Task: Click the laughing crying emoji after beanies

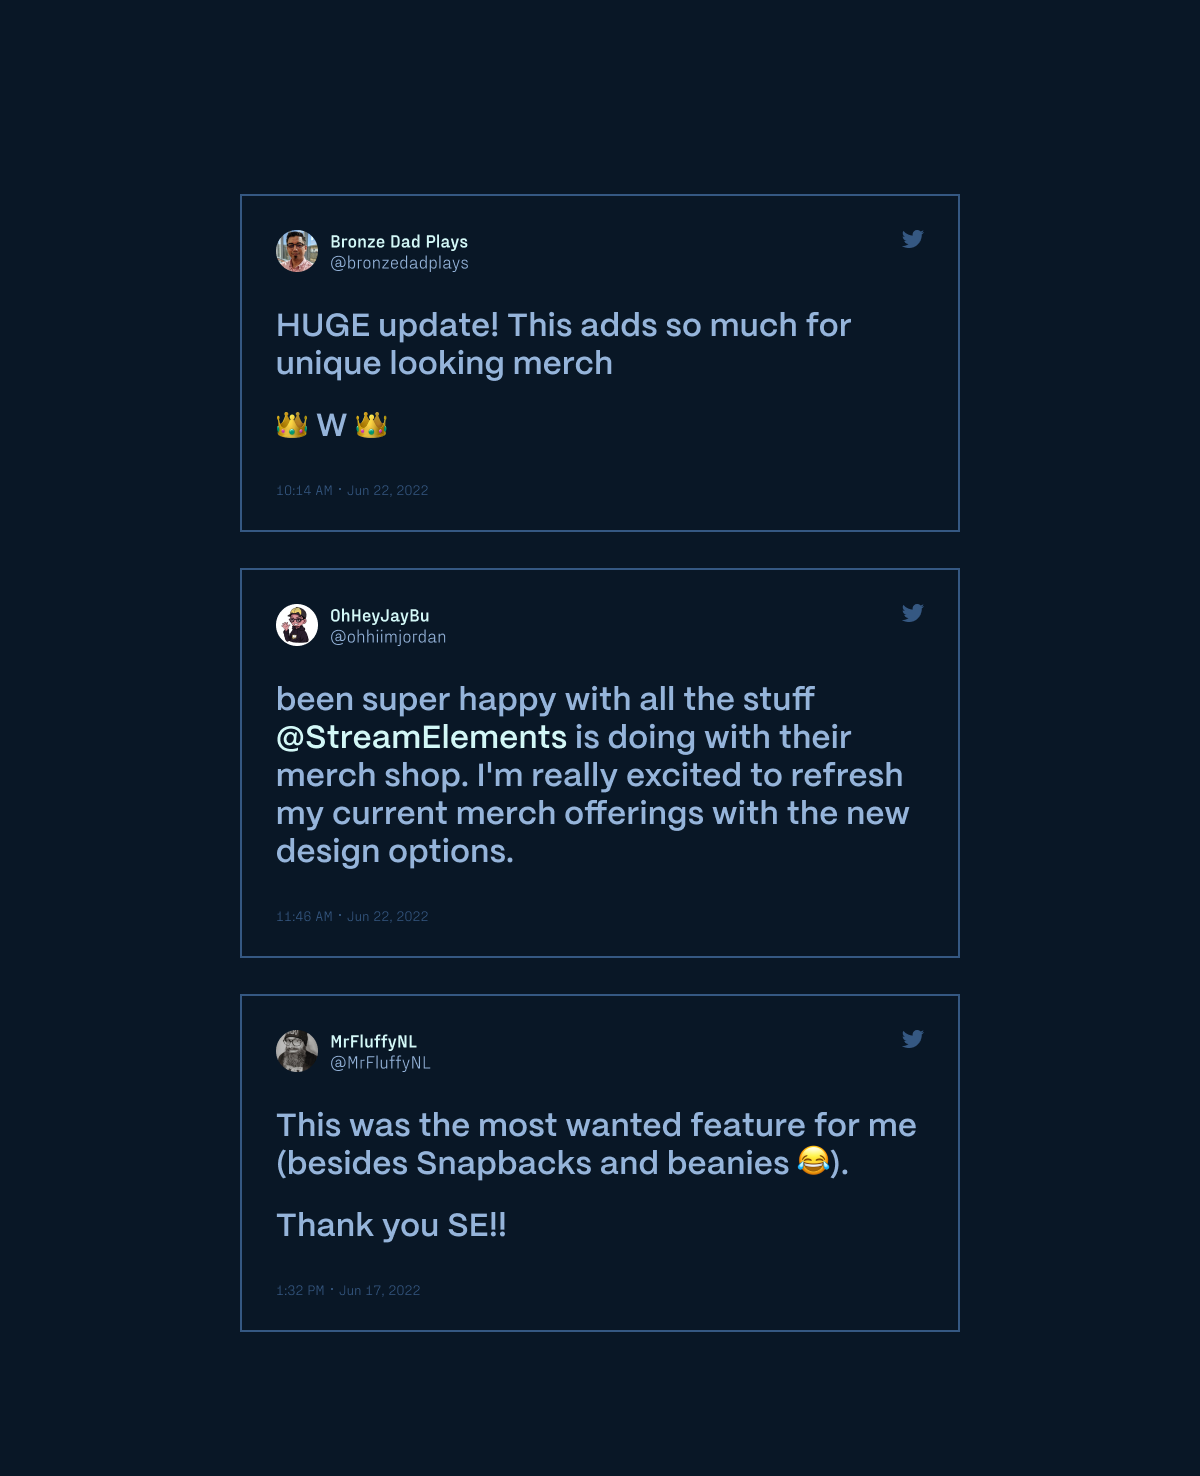Action: [813, 1162]
